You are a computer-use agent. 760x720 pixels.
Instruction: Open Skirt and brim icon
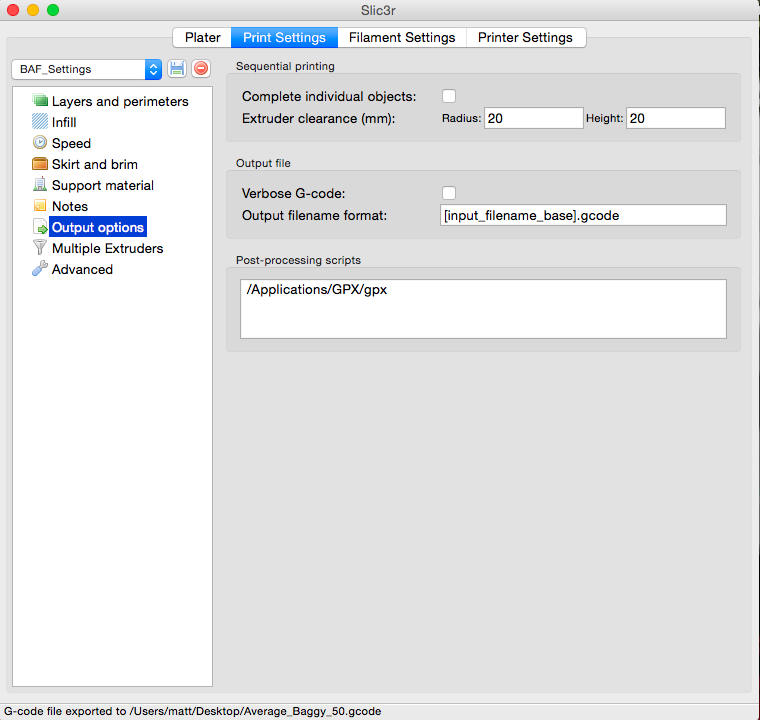coord(40,164)
